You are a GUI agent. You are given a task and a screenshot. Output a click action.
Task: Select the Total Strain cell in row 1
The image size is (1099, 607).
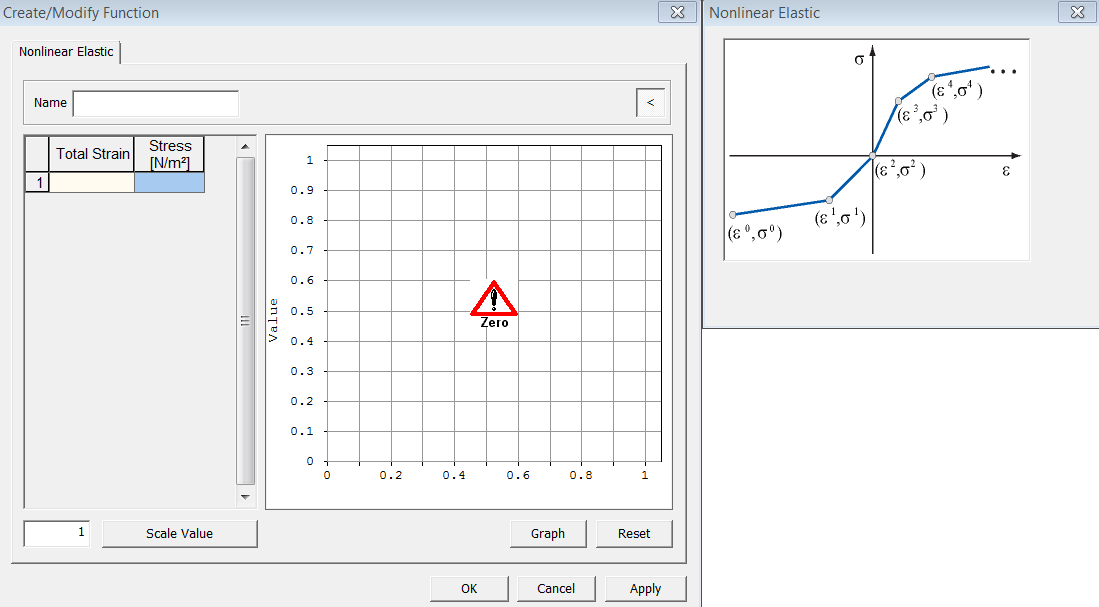point(92,181)
